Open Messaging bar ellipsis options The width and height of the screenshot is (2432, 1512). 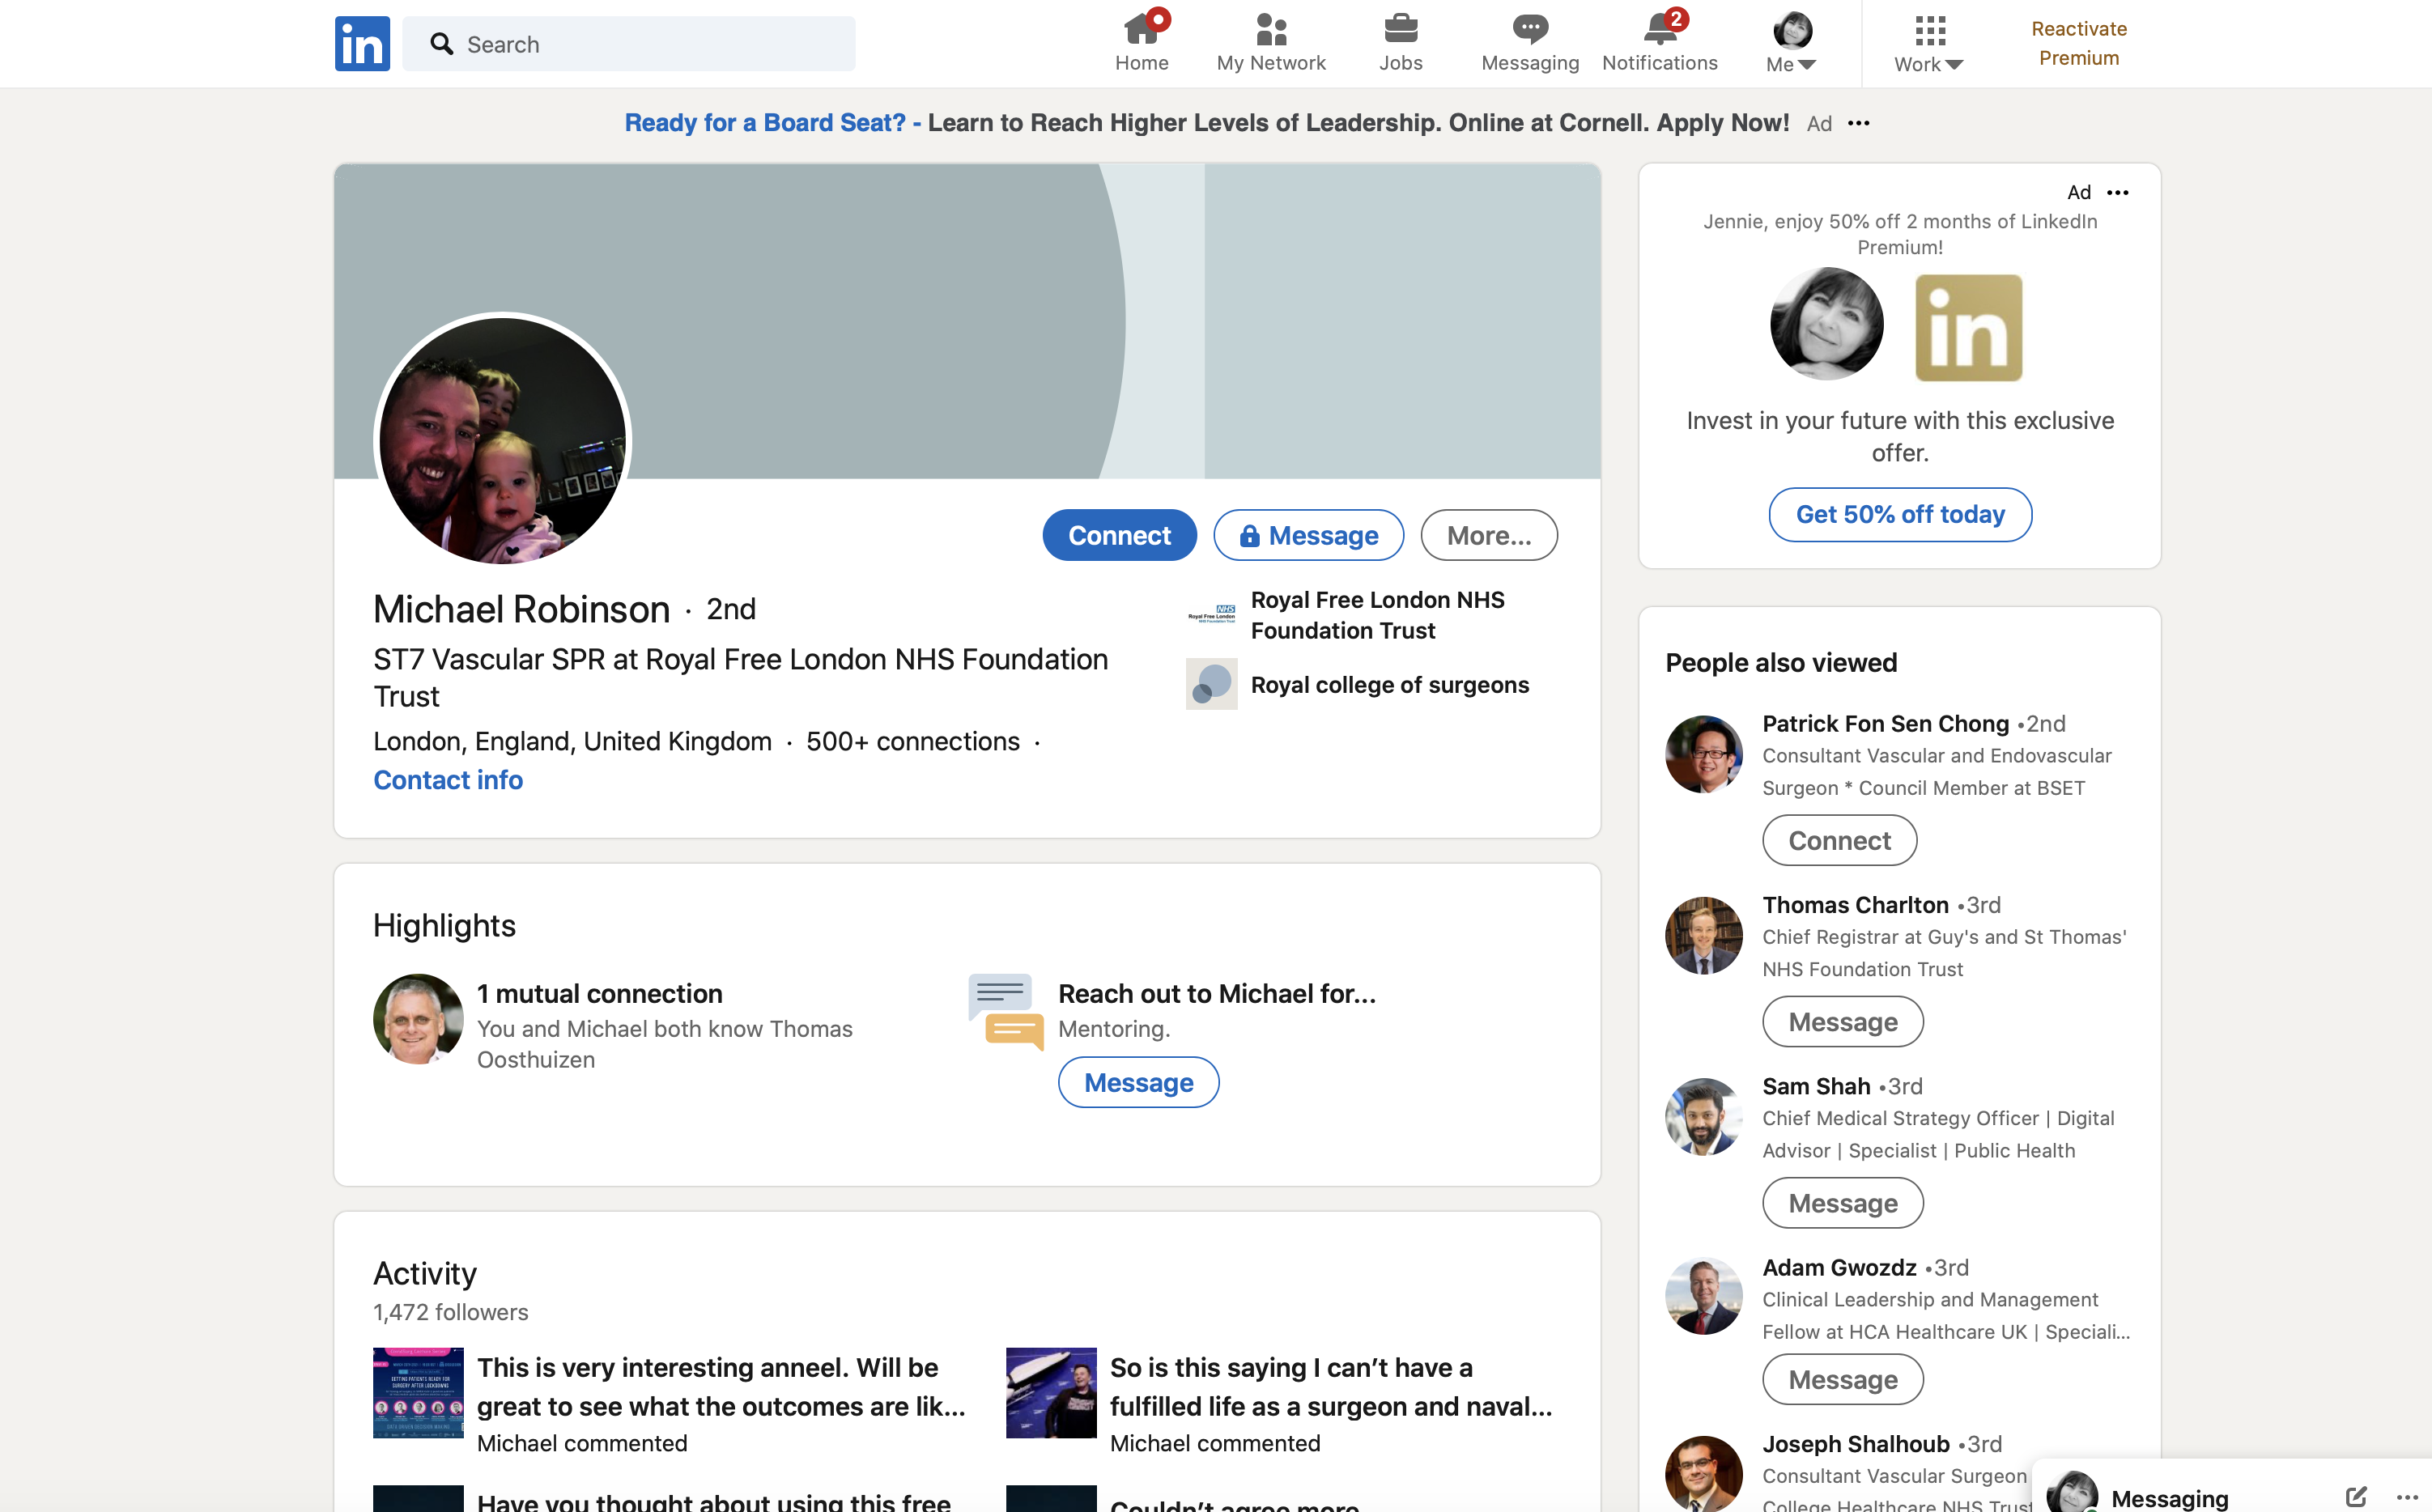pos(2408,1497)
